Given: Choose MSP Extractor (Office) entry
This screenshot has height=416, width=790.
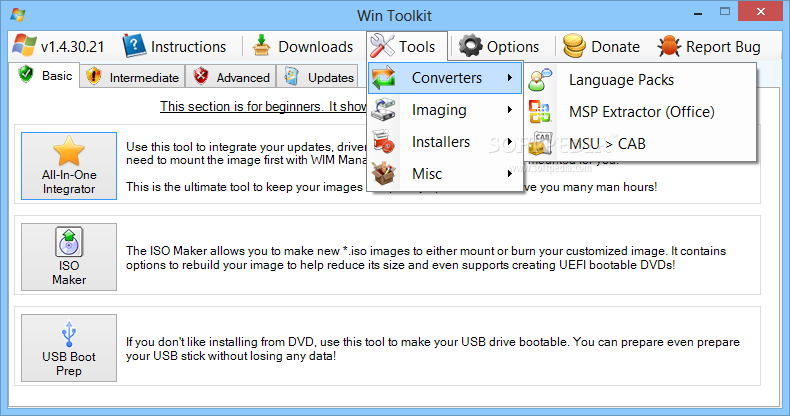Looking at the screenshot, I should pyautogui.click(x=640, y=111).
